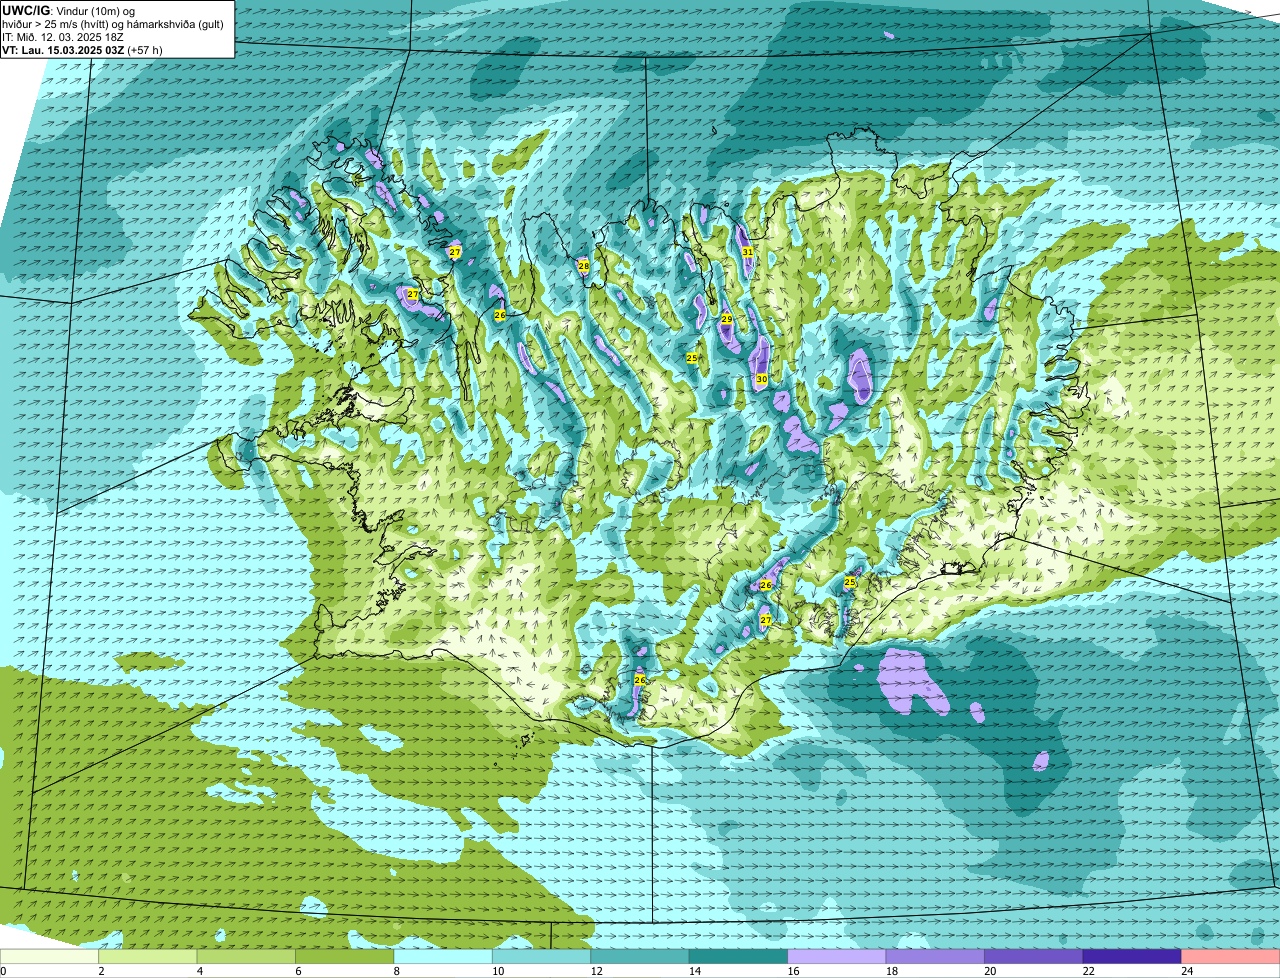Click the 20–22 m/s violet legend swatch
This screenshot has height=978, width=1280.
[x=1034, y=956]
